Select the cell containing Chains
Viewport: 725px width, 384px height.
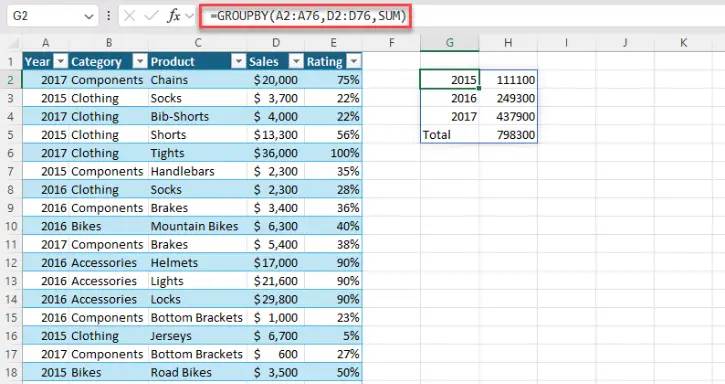[198, 80]
